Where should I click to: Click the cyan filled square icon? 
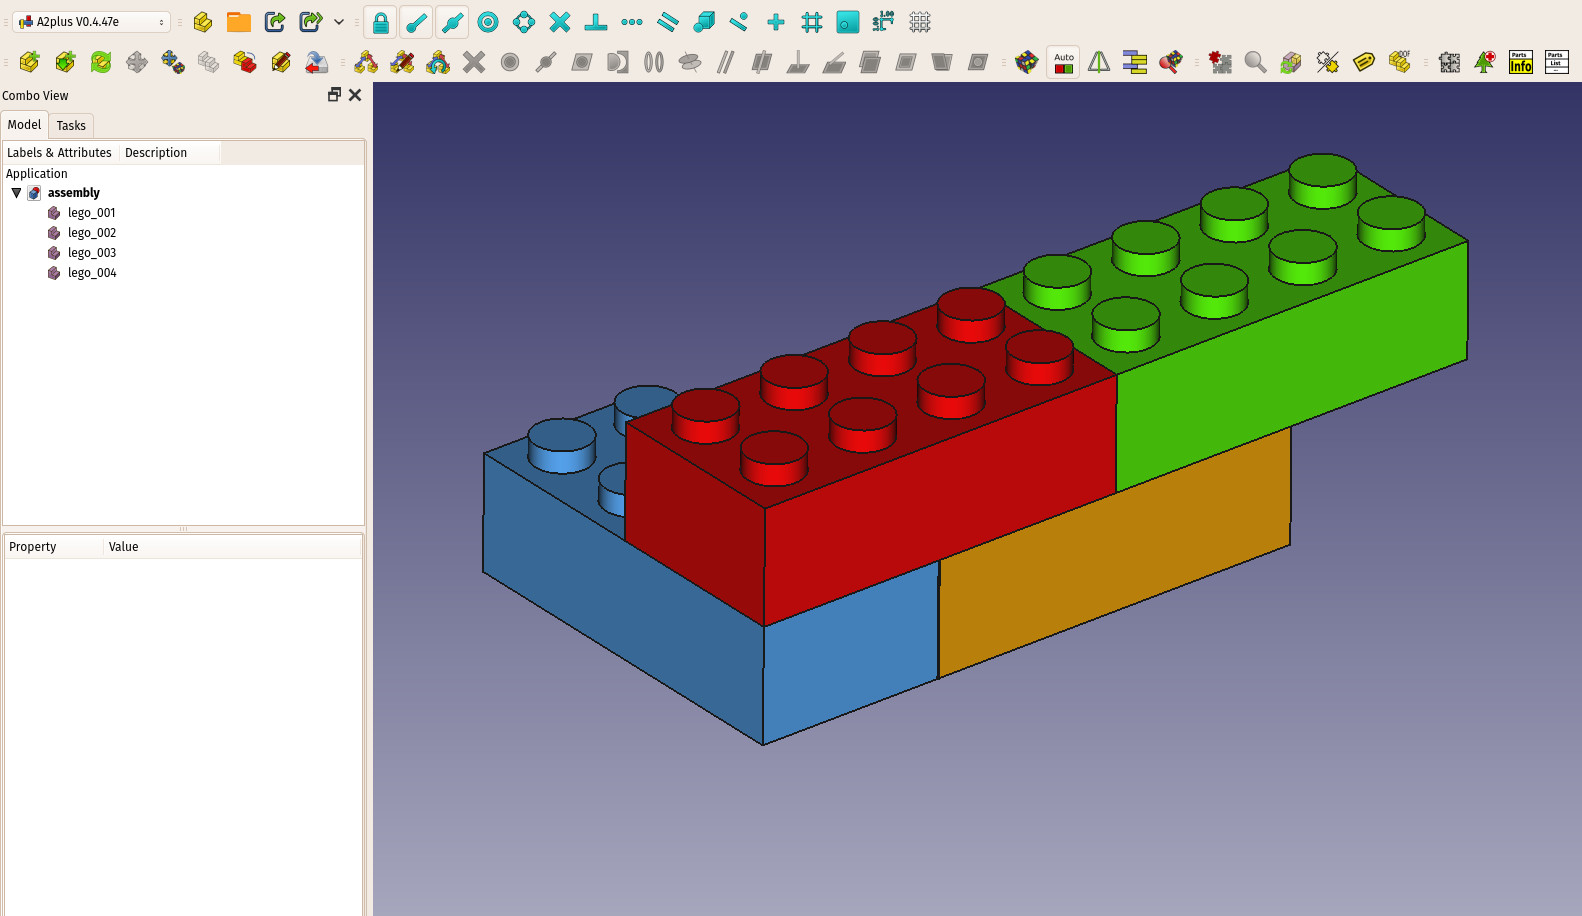point(848,22)
